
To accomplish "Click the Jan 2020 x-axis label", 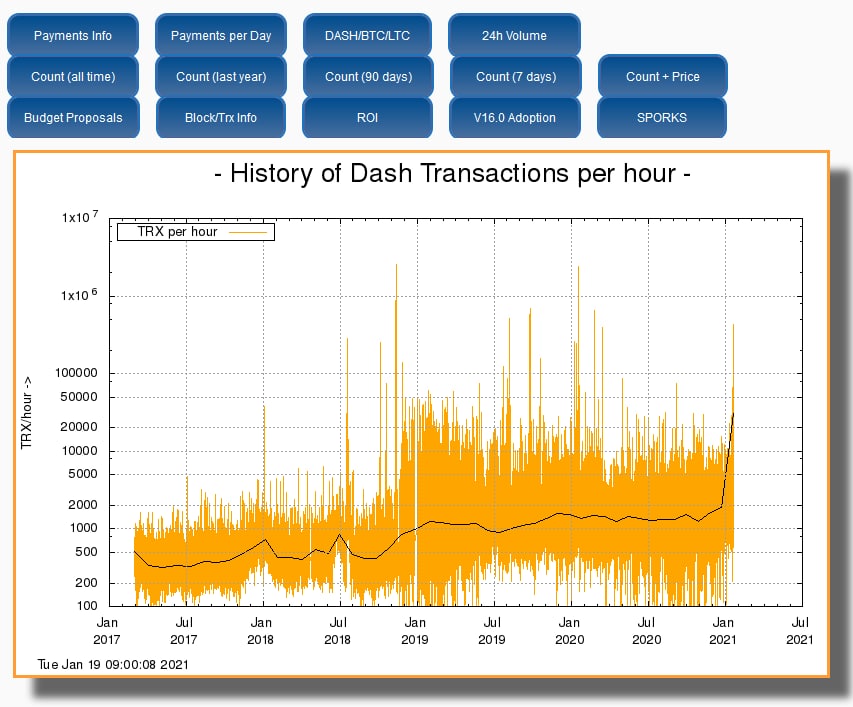I will pos(570,631).
